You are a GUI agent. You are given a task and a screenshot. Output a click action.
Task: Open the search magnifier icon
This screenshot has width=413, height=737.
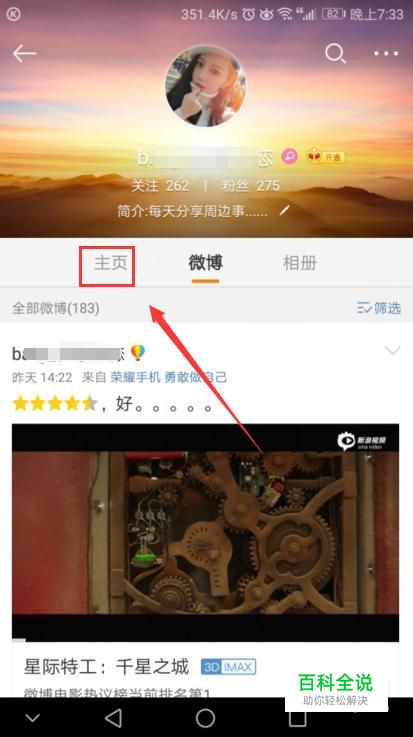click(335, 54)
